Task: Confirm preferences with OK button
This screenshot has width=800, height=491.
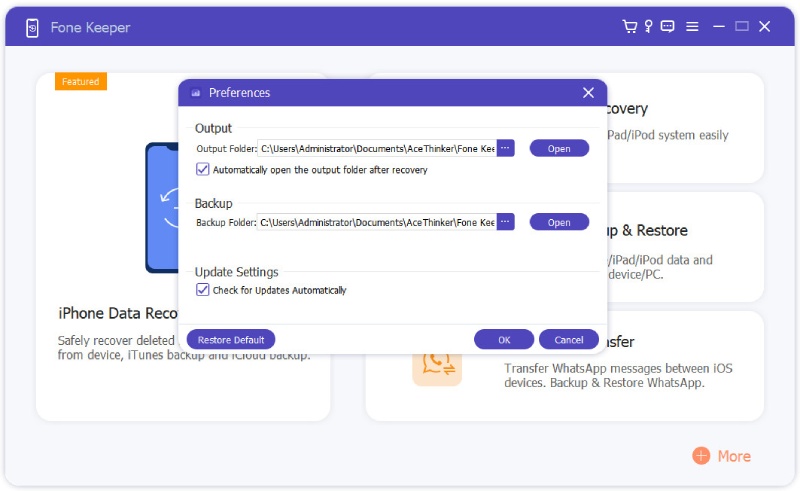Action: 503,340
